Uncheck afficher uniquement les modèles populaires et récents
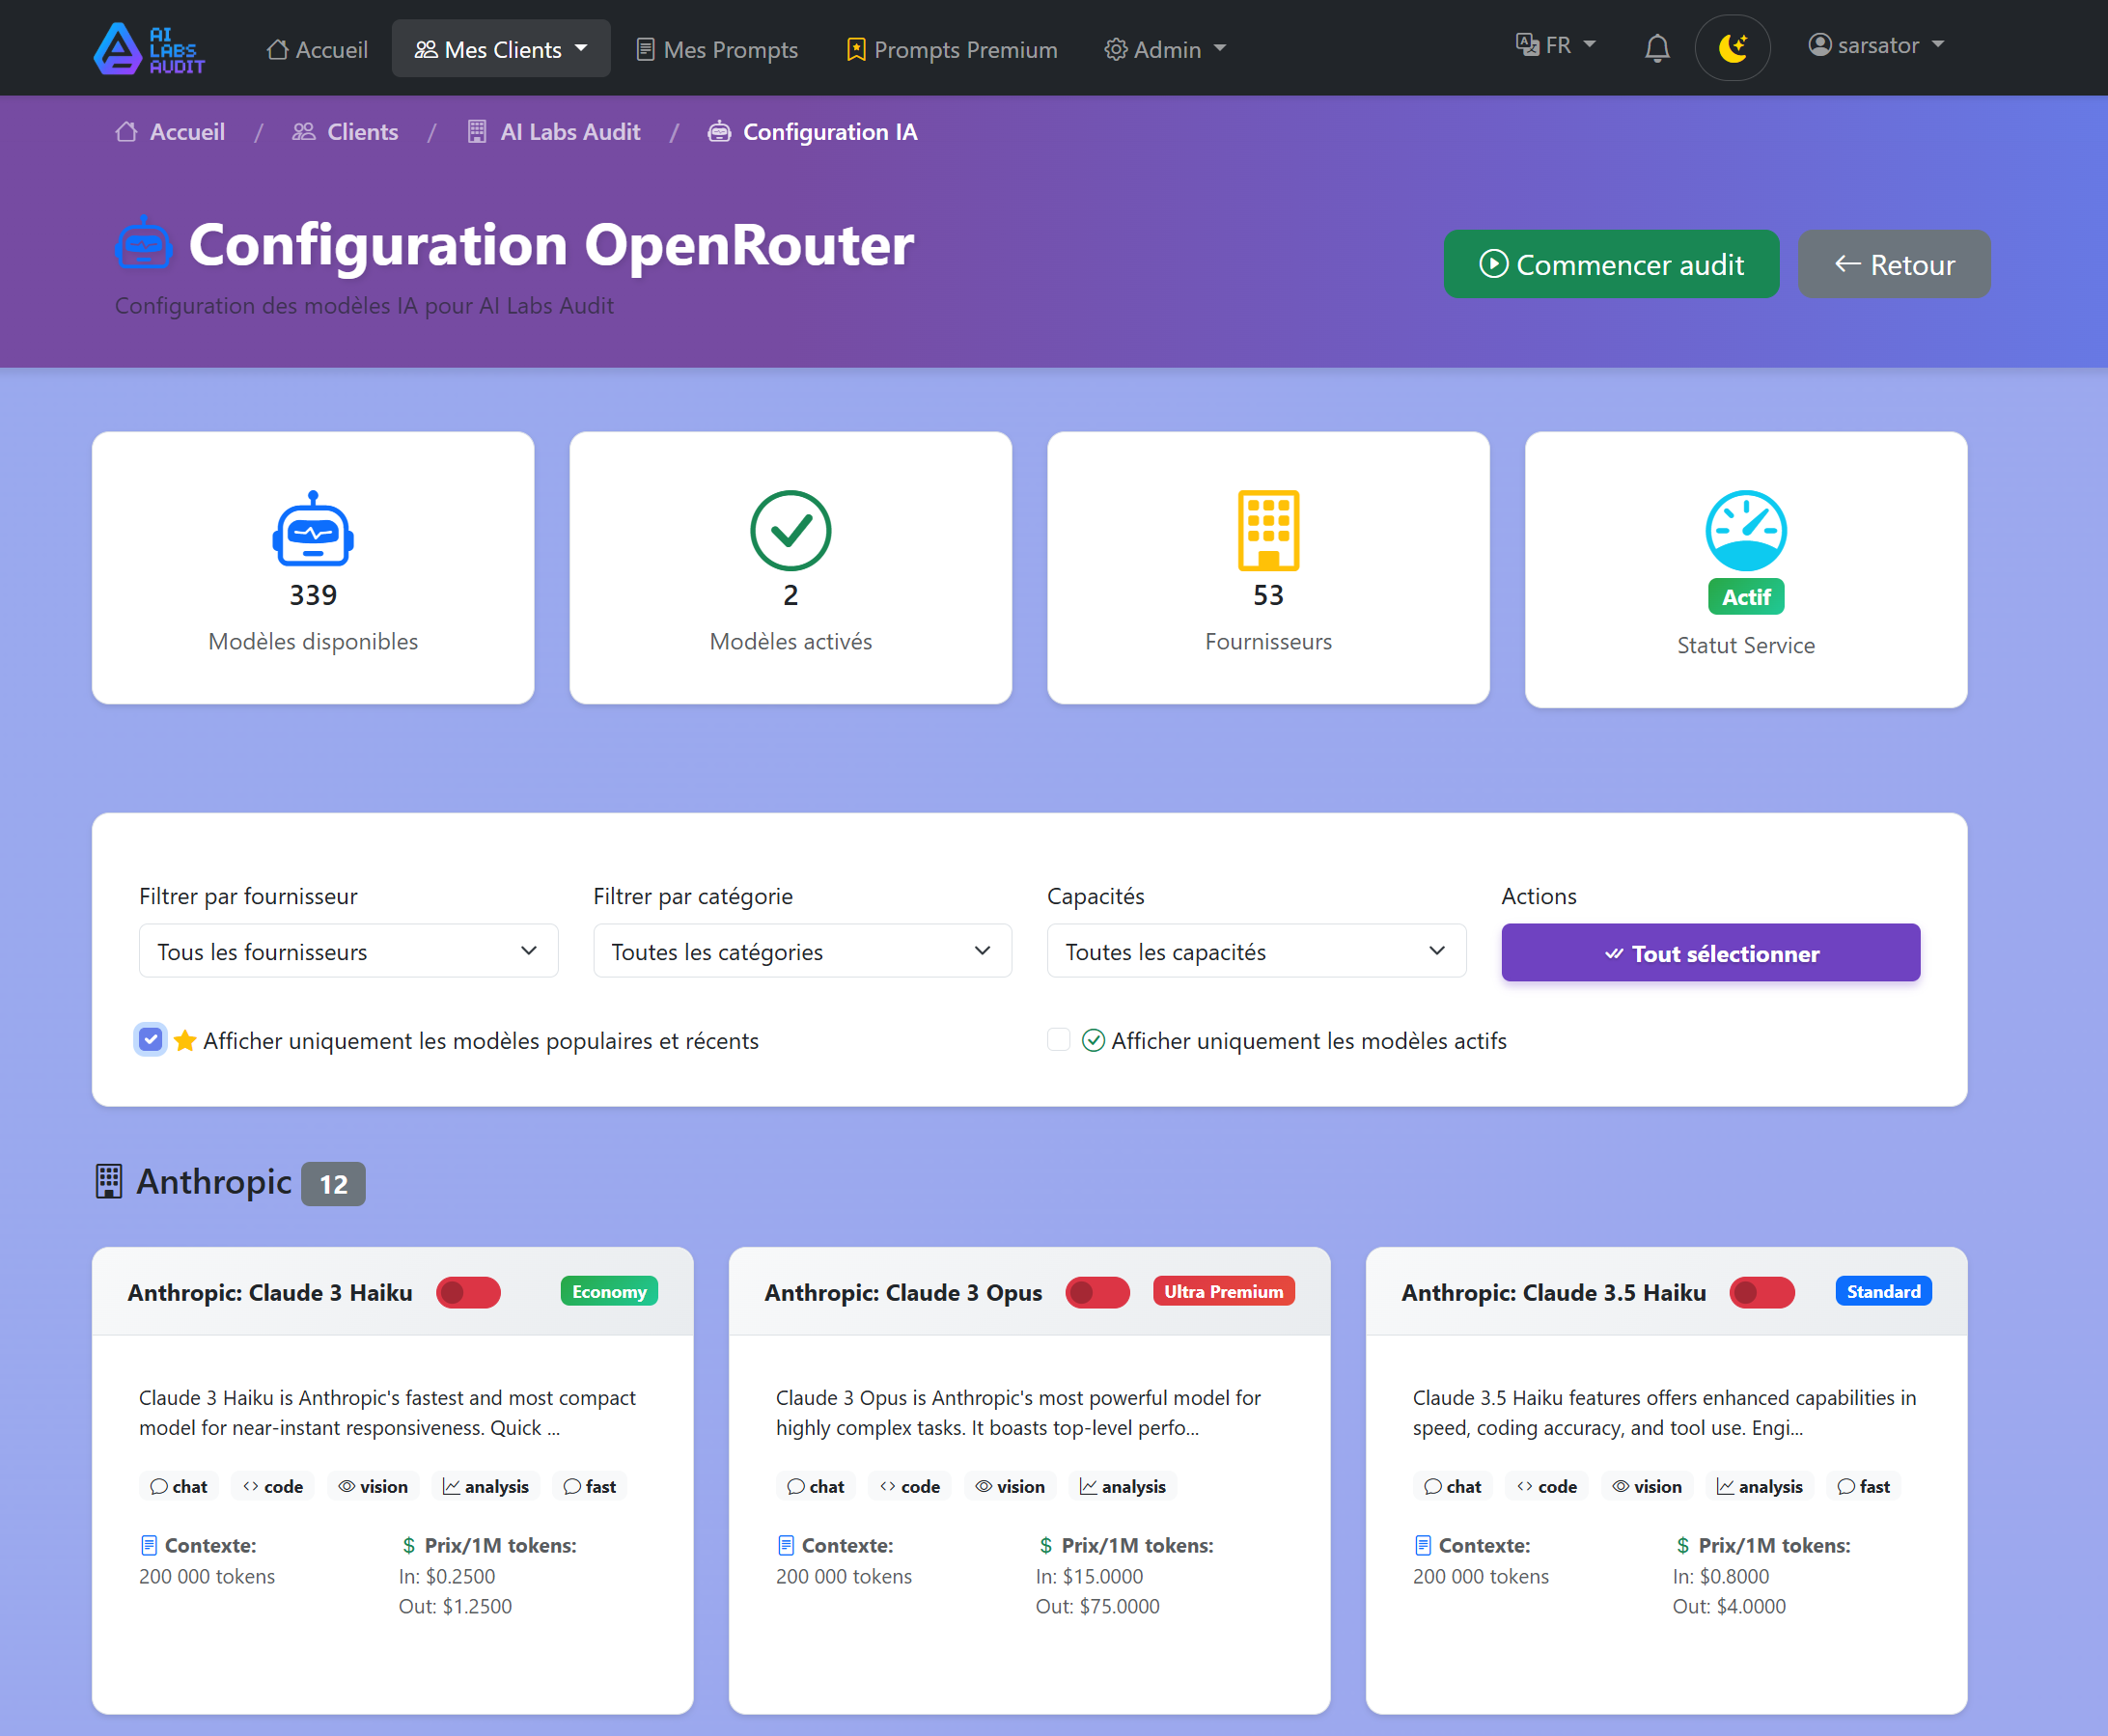The height and width of the screenshot is (1736, 2108). (x=150, y=1040)
